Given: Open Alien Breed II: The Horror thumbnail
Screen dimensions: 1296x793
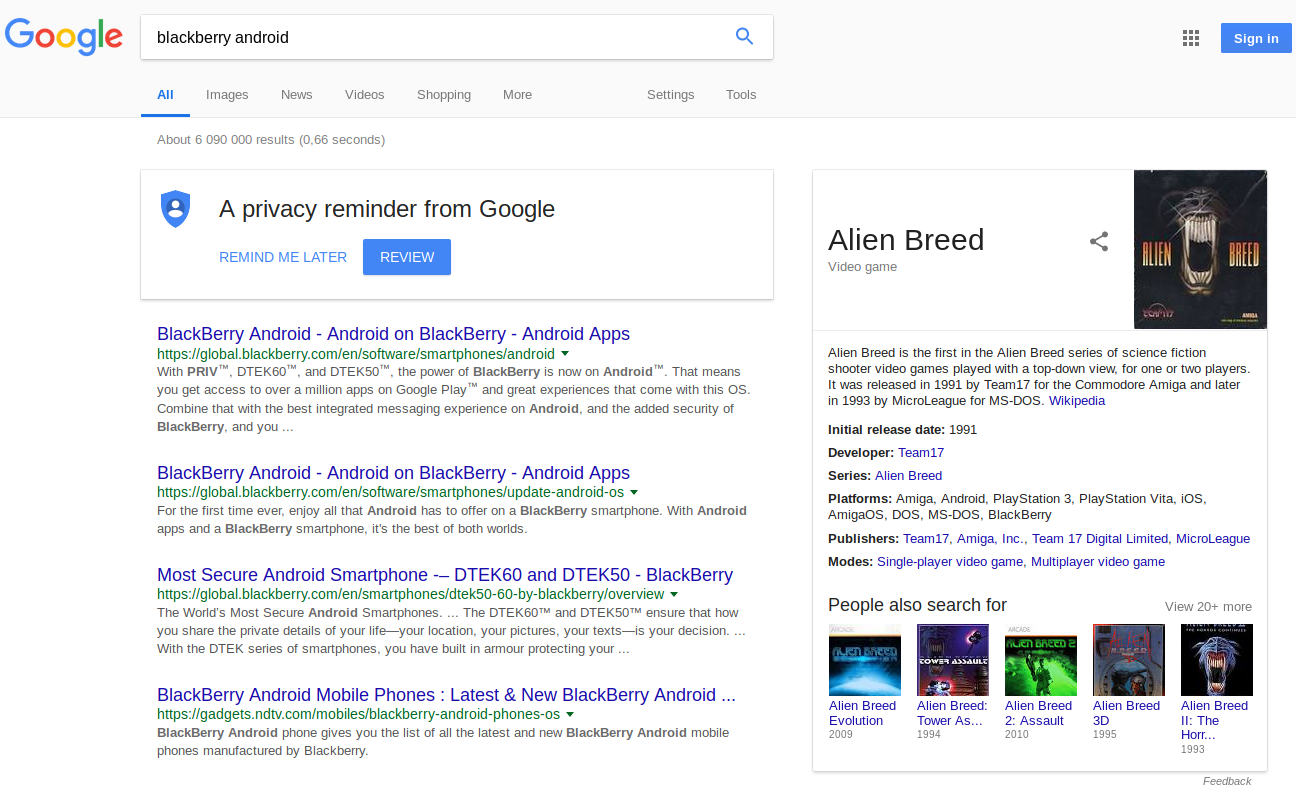Looking at the screenshot, I should tap(1217, 660).
